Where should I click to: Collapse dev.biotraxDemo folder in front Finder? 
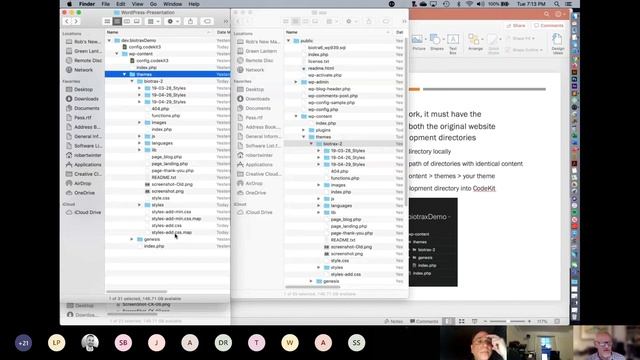tap(109, 40)
